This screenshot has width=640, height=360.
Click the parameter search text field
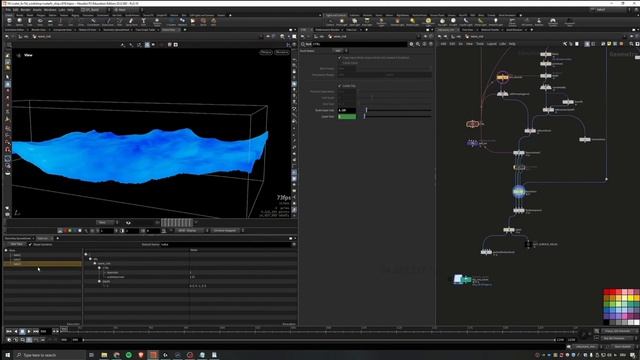(x=359, y=44)
